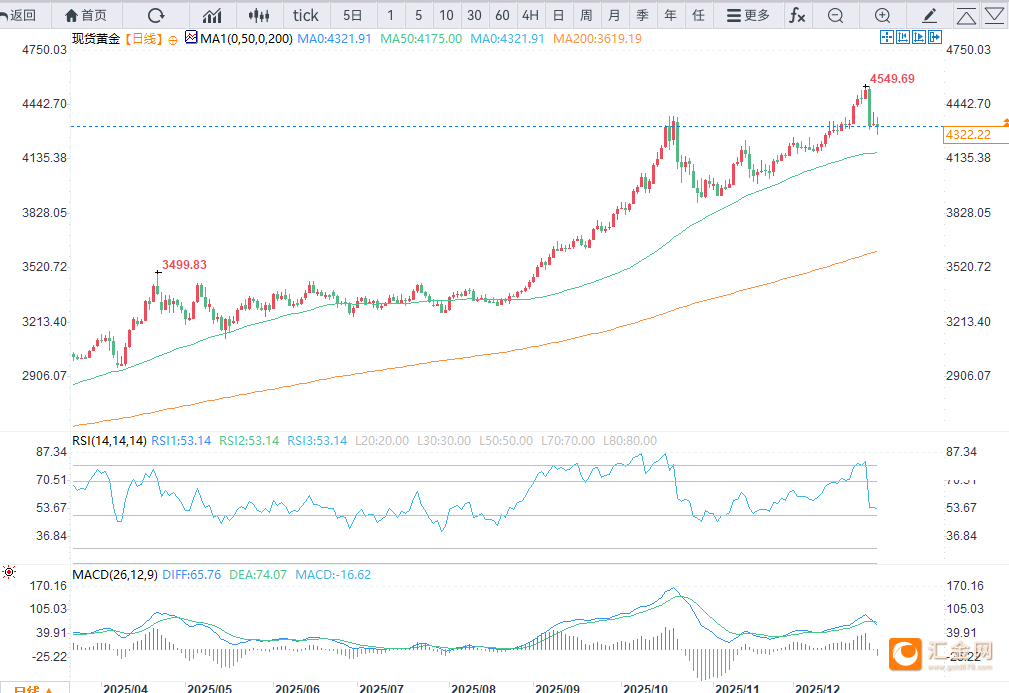
Task: Expand the 日线 selector at bottom left
Action: (34, 689)
